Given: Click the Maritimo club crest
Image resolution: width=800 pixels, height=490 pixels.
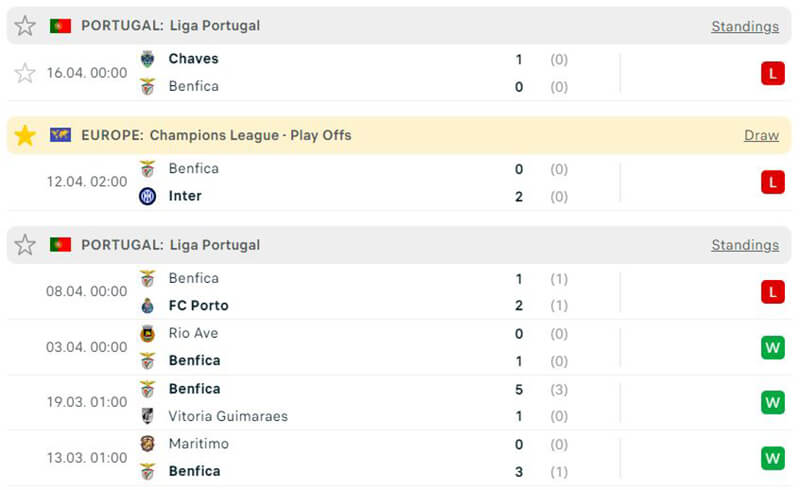Looking at the screenshot, I should point(148,443).
